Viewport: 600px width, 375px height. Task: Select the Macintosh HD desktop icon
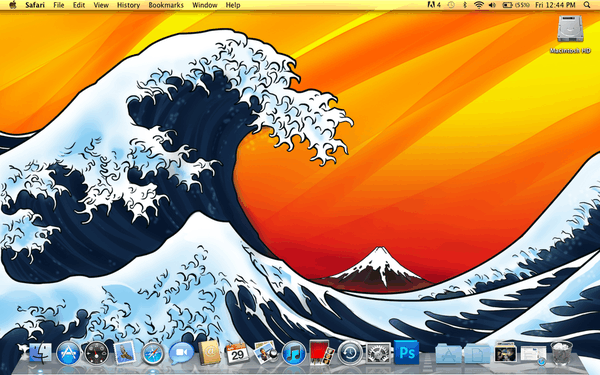(x=570, y=34)
